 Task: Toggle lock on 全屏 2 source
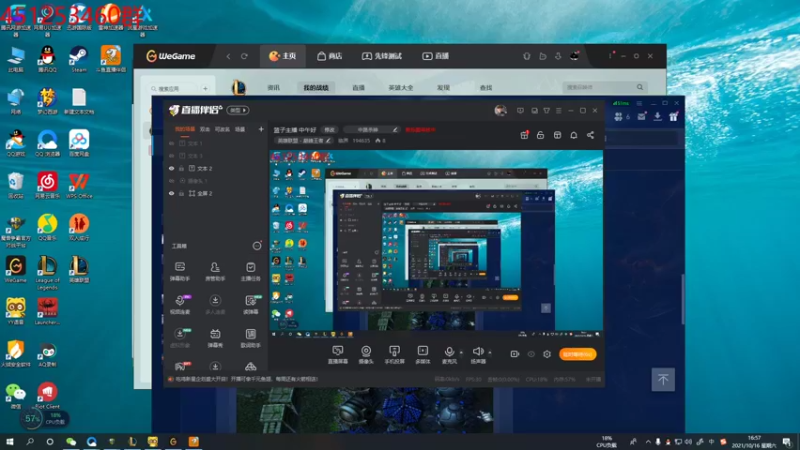click(x=181, y=193)
